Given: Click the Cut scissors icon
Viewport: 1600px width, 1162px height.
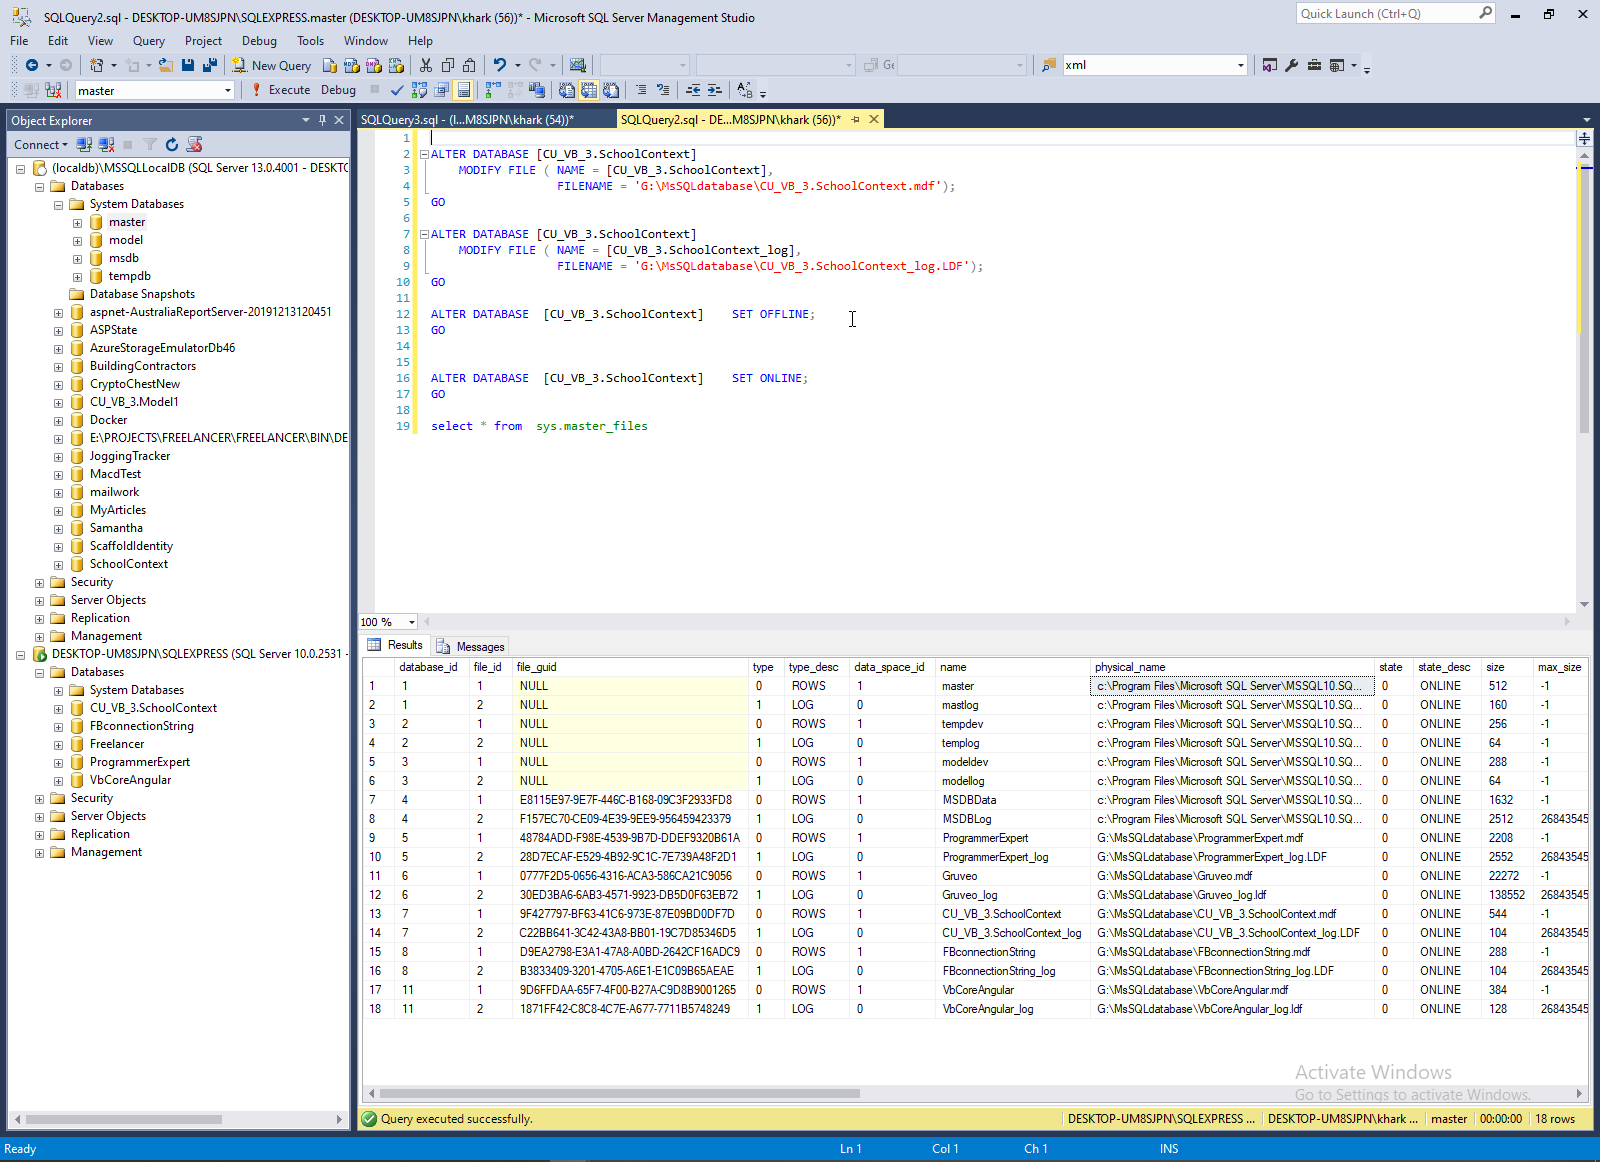Looking at the screenshot, I should coord(426,65).
